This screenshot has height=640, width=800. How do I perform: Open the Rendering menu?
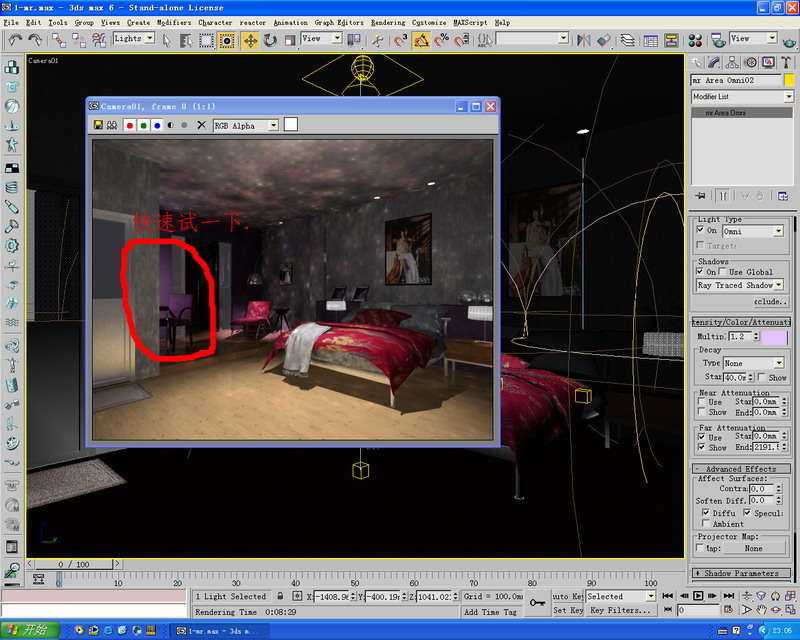(x=388, y=22)
